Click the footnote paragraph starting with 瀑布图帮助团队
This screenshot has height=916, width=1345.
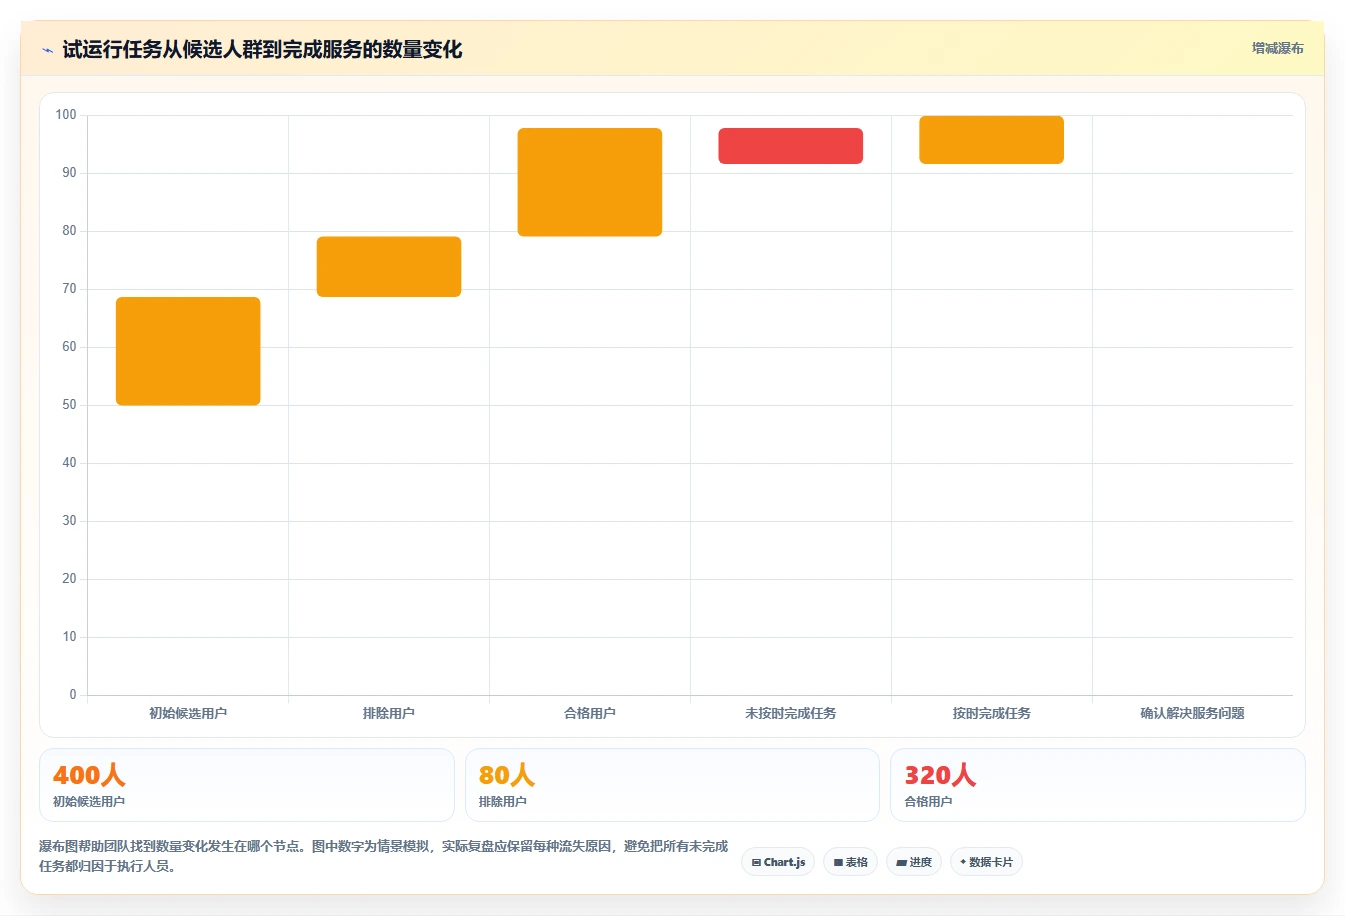tap(384, 856)
